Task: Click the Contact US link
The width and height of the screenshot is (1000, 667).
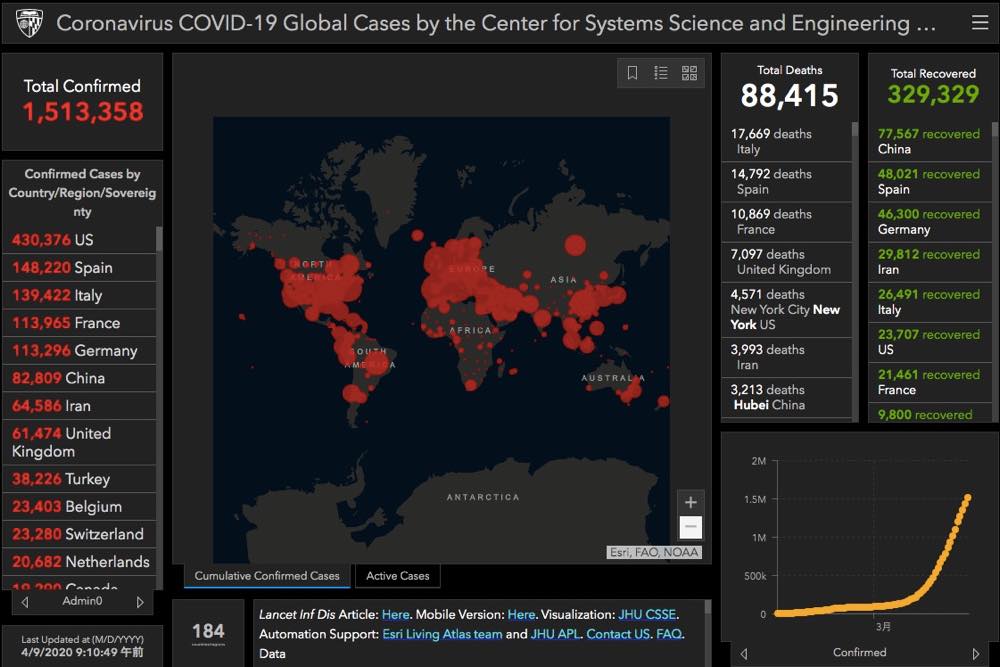Action: pyautogui.click(x=617, y=634)
